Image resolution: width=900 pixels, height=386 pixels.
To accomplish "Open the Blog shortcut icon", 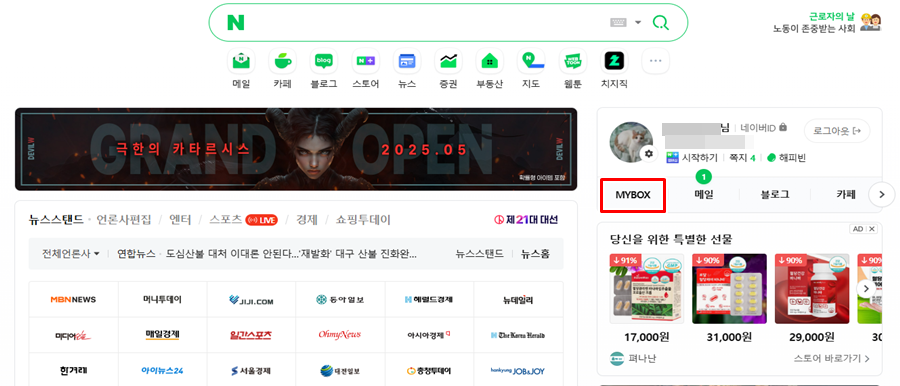I will point(324,61).
